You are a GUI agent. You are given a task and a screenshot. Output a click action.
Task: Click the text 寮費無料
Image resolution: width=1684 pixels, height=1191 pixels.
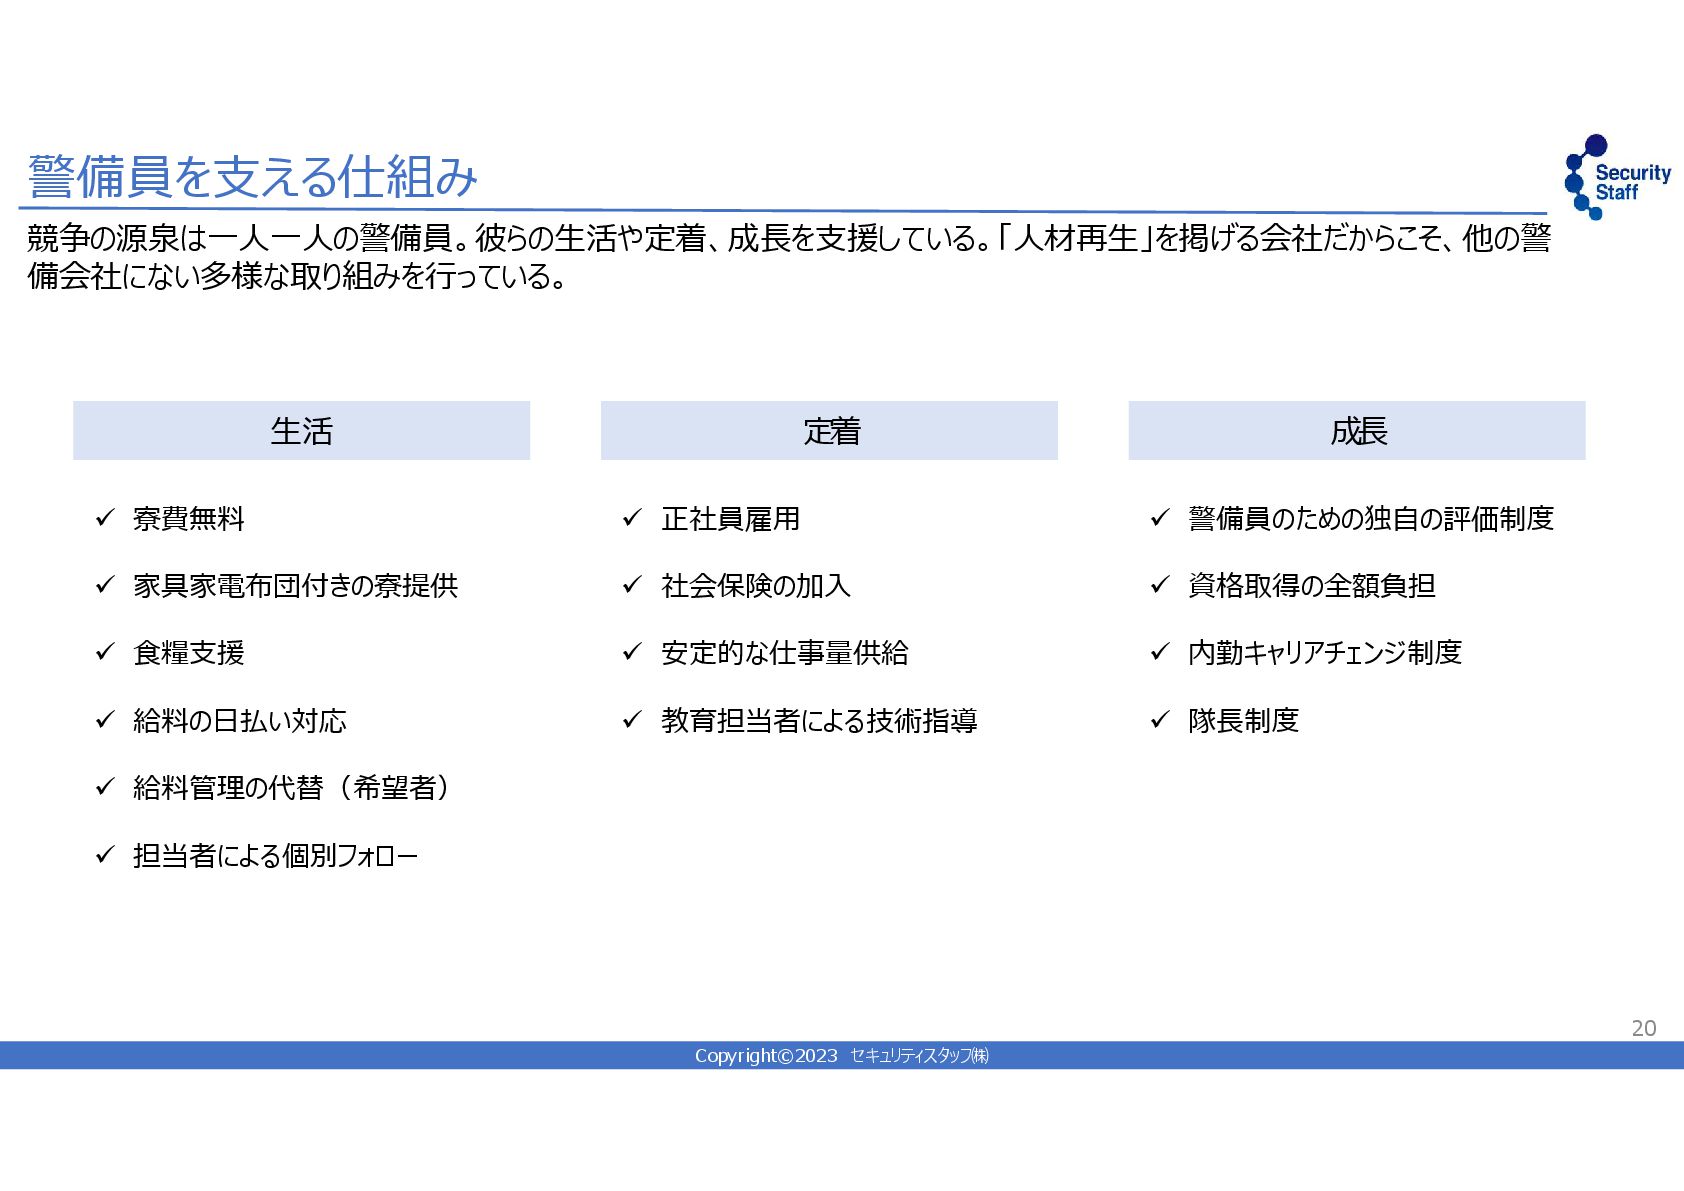[189, 519]
